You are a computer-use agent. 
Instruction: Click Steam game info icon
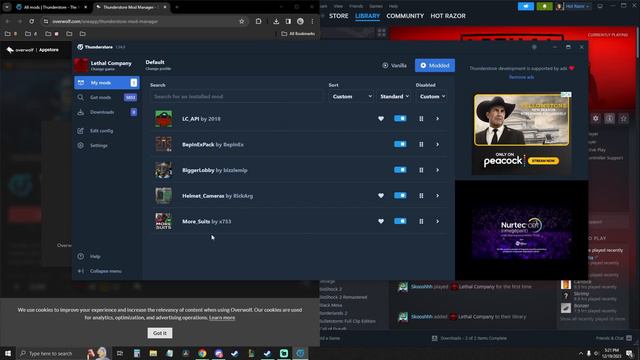tap(609, 118)
